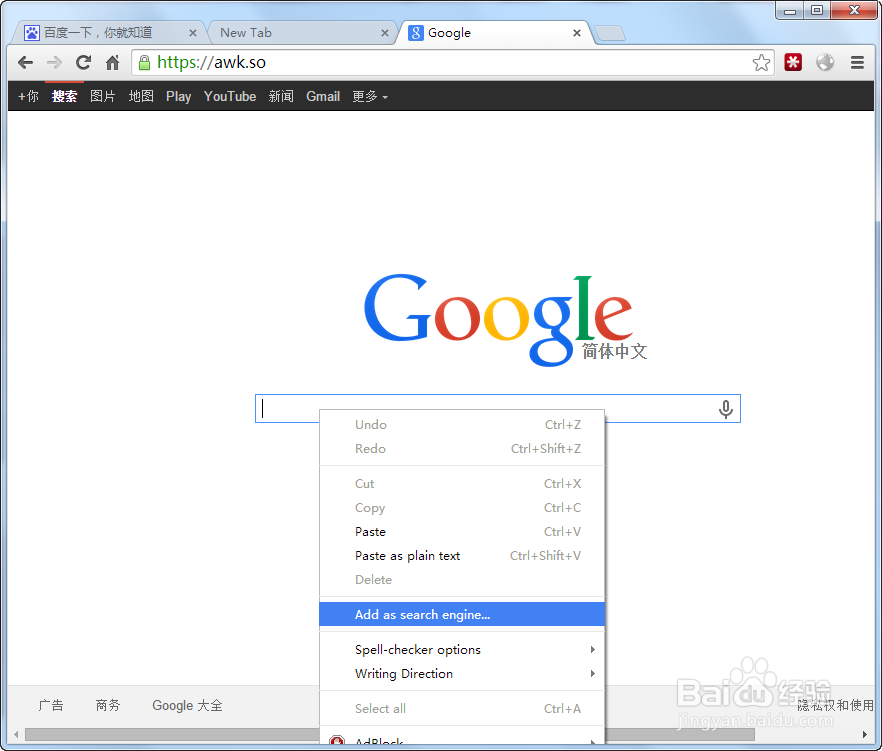882x751 pixels.
Task: Select Delete from the context menu
Action: point(462,579)
